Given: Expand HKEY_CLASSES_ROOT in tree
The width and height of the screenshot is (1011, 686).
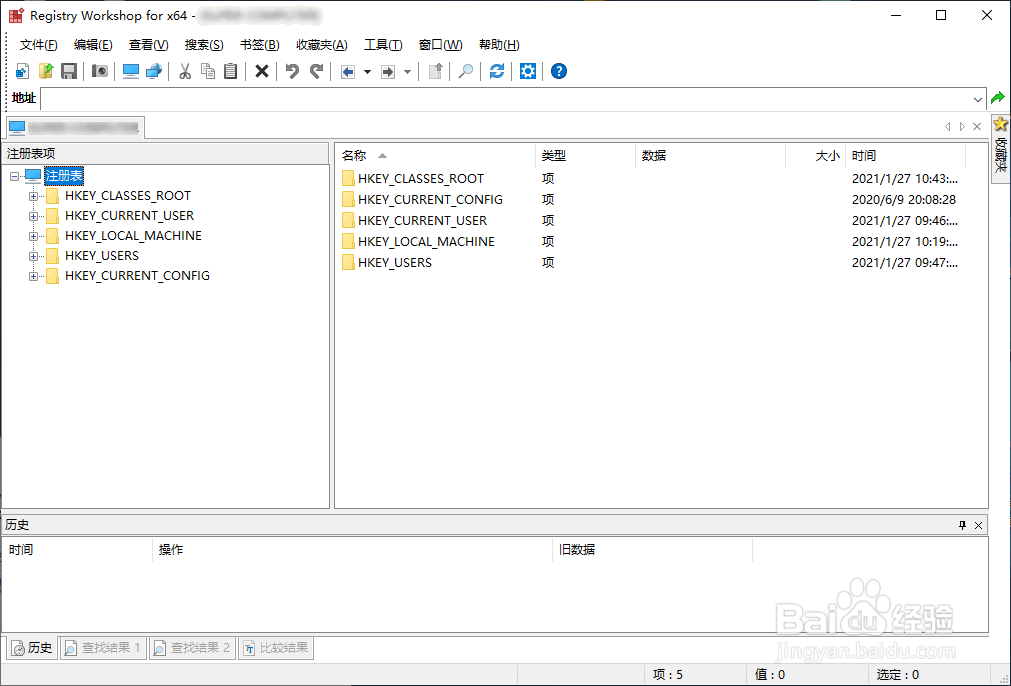Looking at the screenshot, I should 33,196.
